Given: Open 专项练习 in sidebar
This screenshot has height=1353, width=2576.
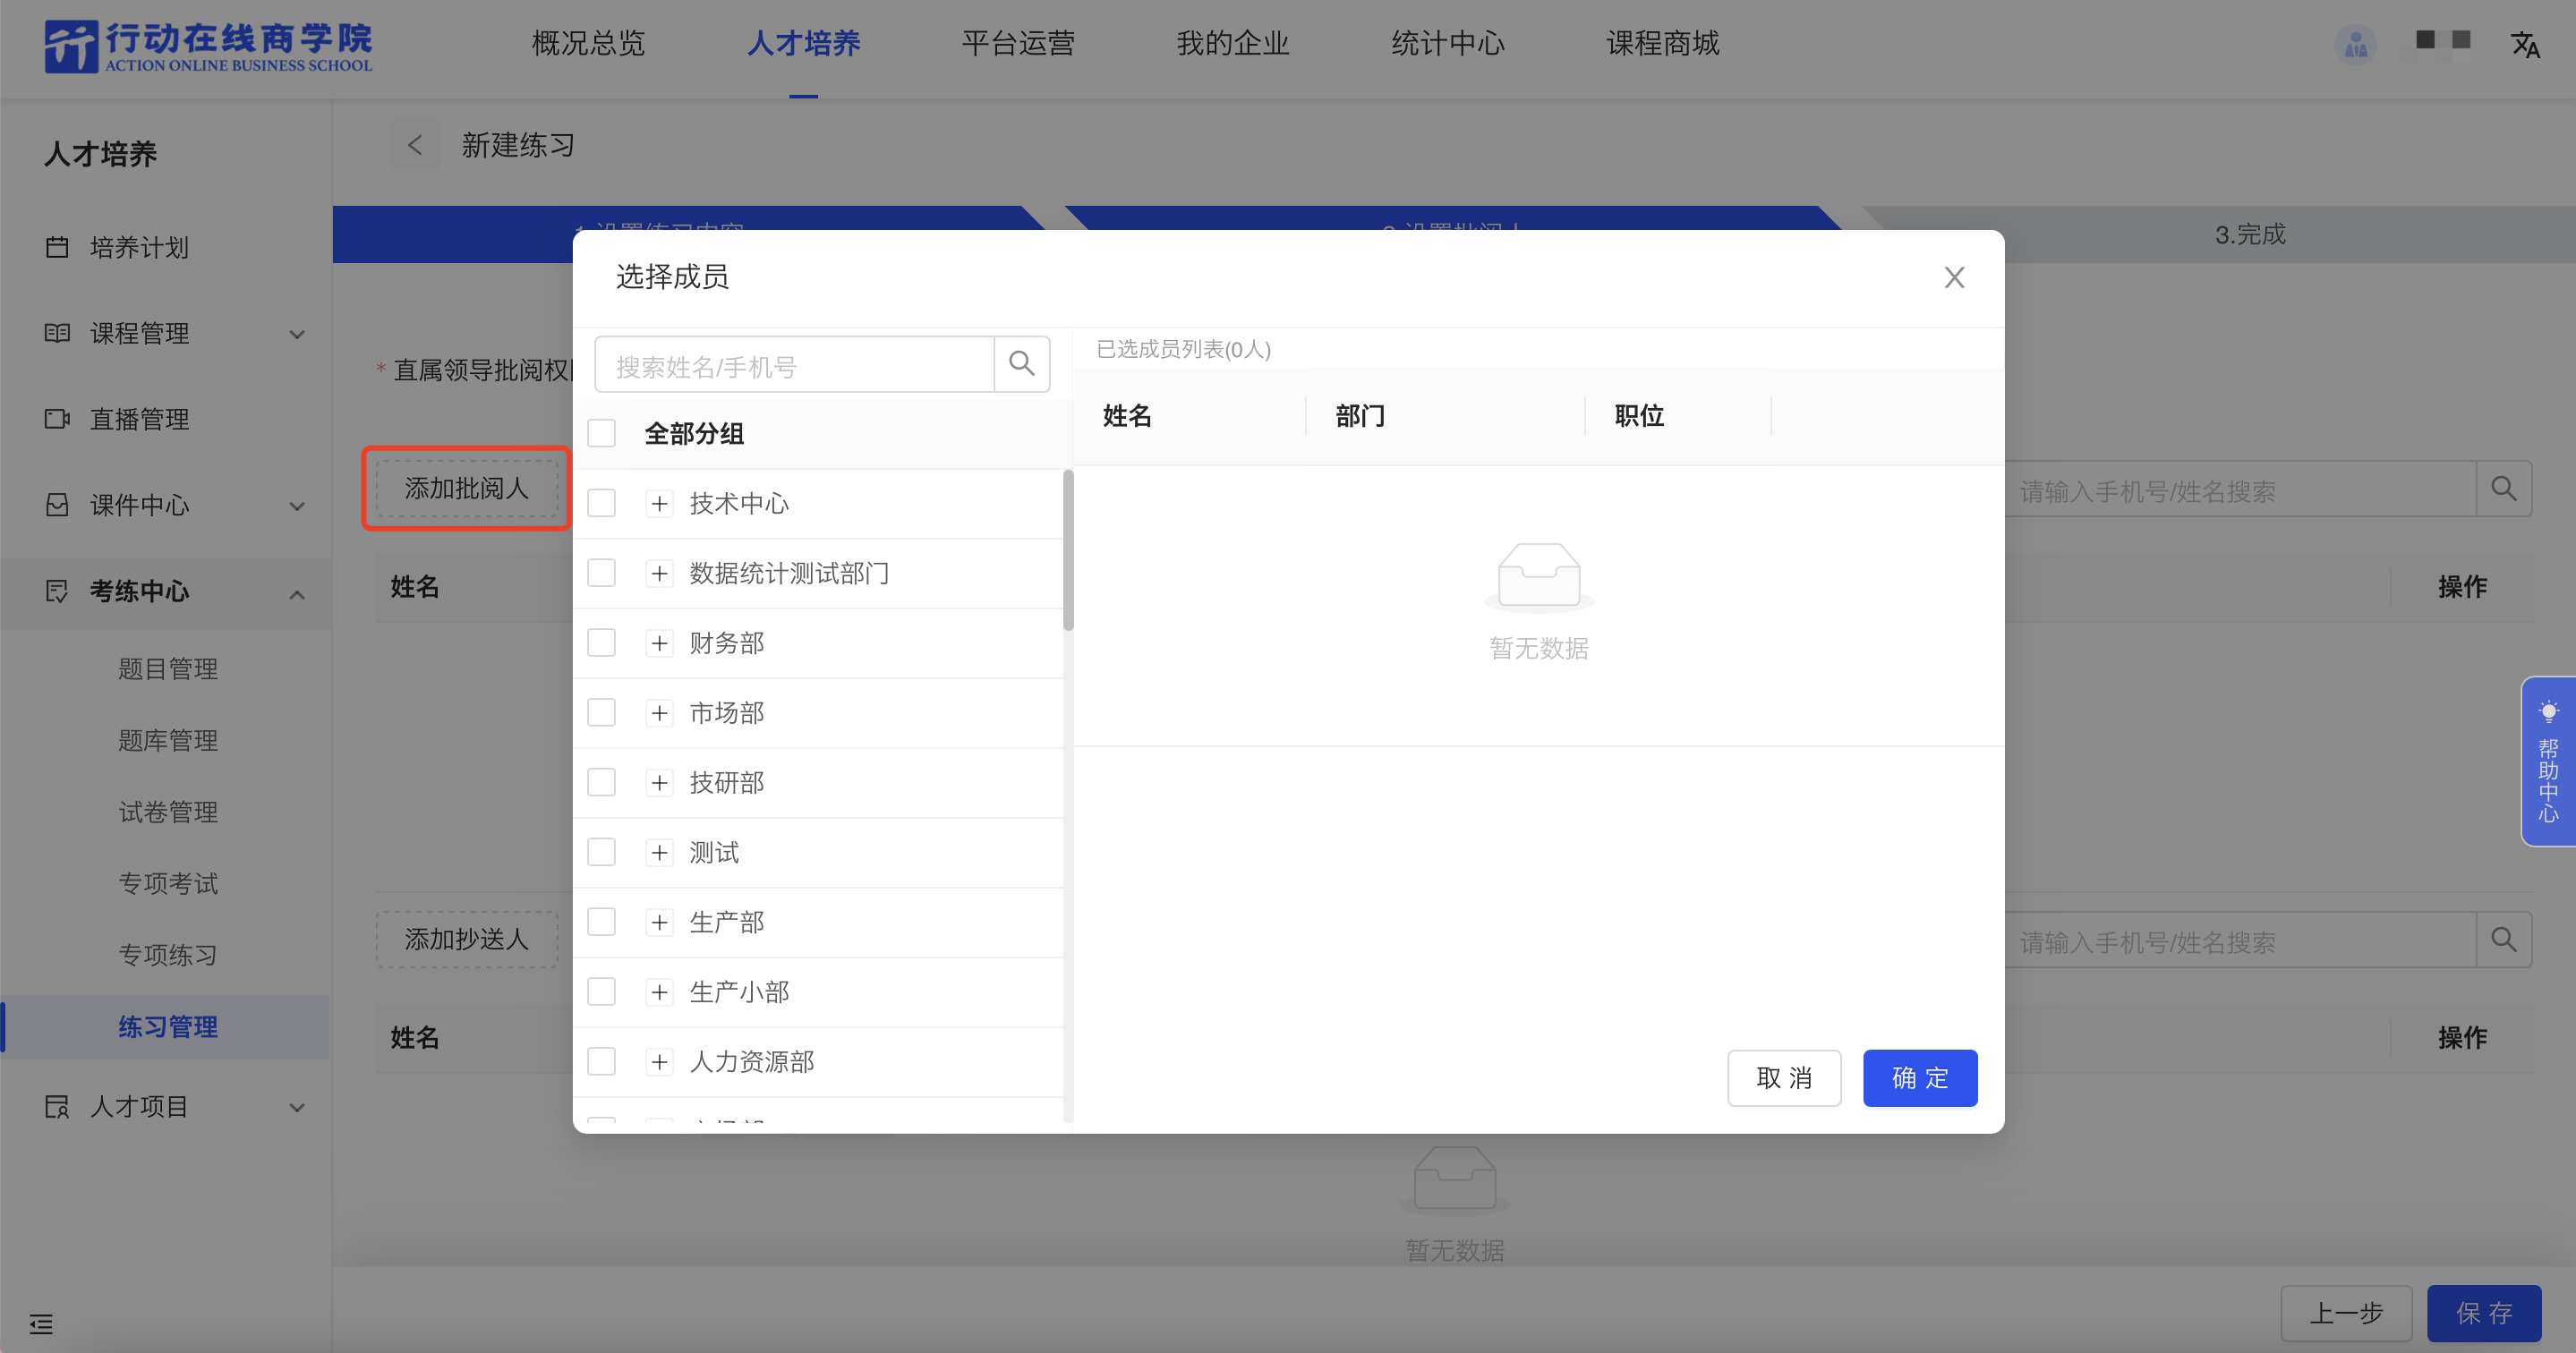Looking at the screenshot, I should pos(168,955).
